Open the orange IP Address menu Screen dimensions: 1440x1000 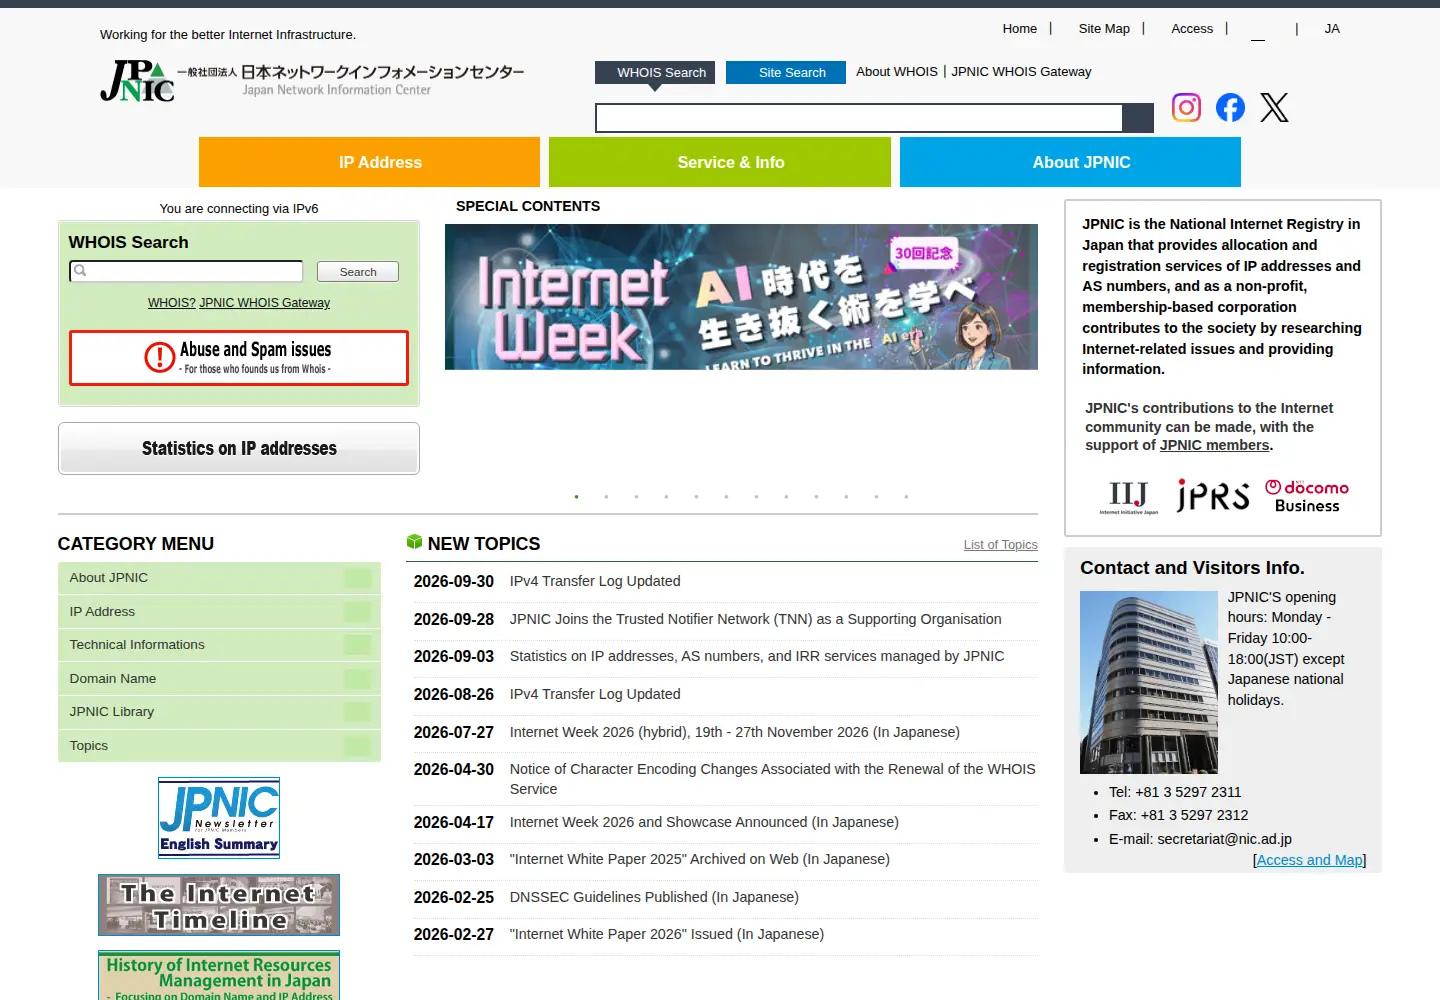[369, 162]
